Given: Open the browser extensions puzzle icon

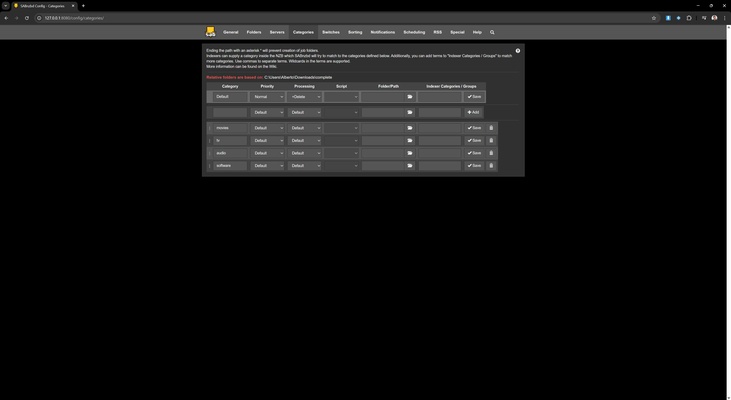Looking at the screenshot, I should [x=689, y=18].
